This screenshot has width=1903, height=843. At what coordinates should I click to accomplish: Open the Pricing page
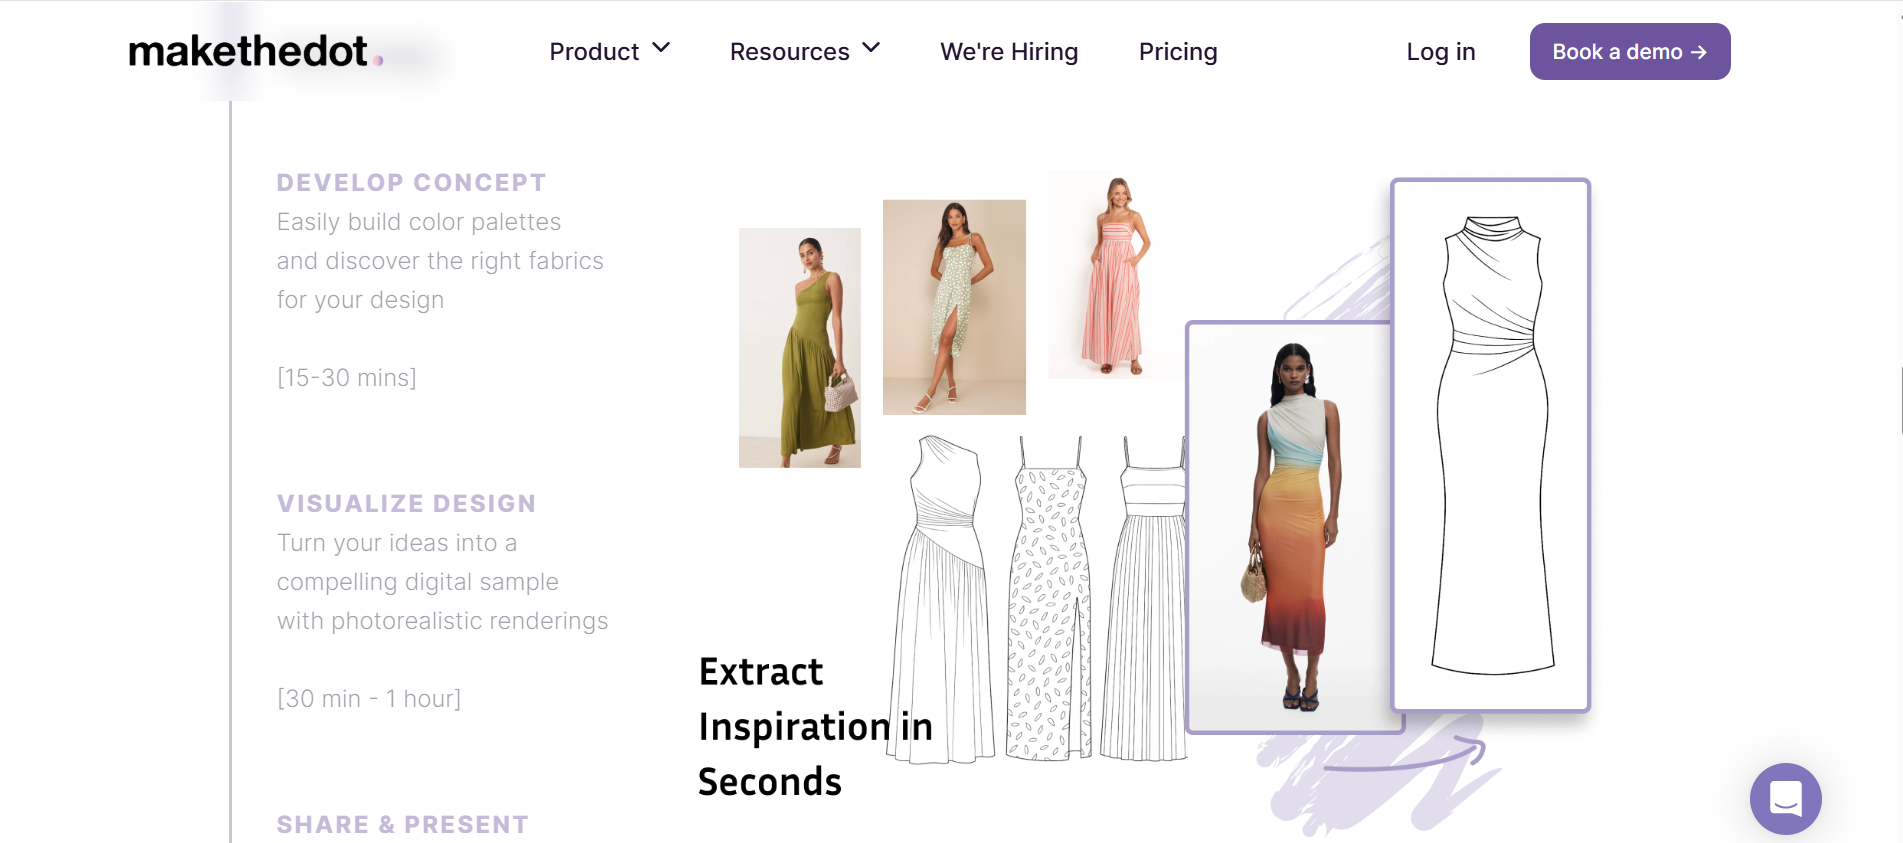[x=1178, y=51]
